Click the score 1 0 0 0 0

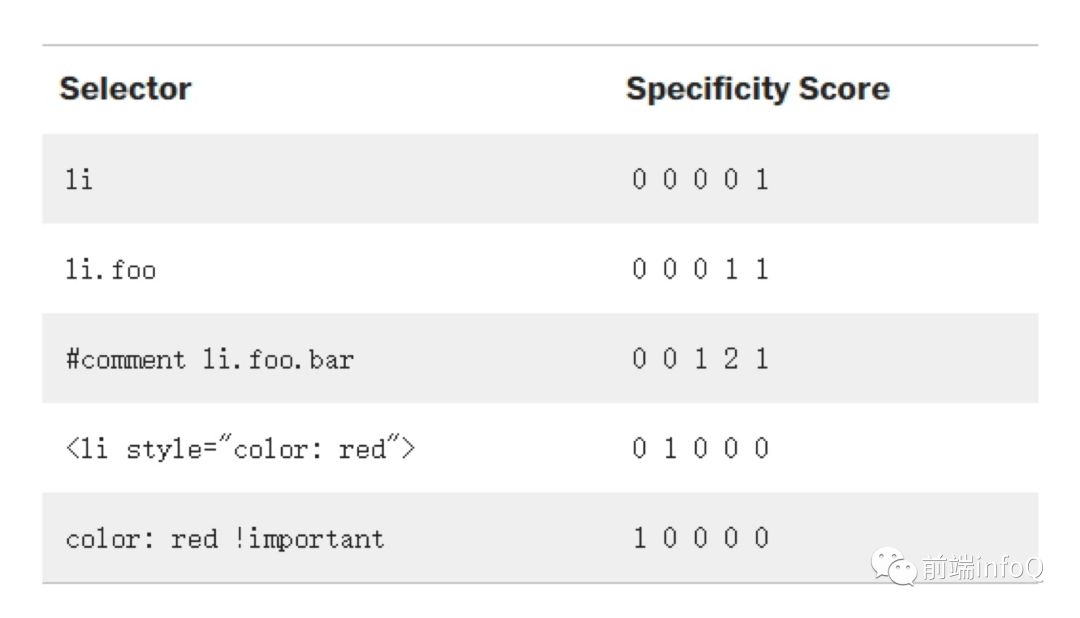coord(700,537)
